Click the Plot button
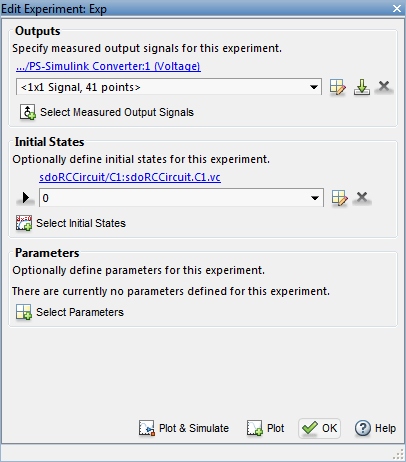This screenshot has width=406, height=462. (x=266, y=428)
